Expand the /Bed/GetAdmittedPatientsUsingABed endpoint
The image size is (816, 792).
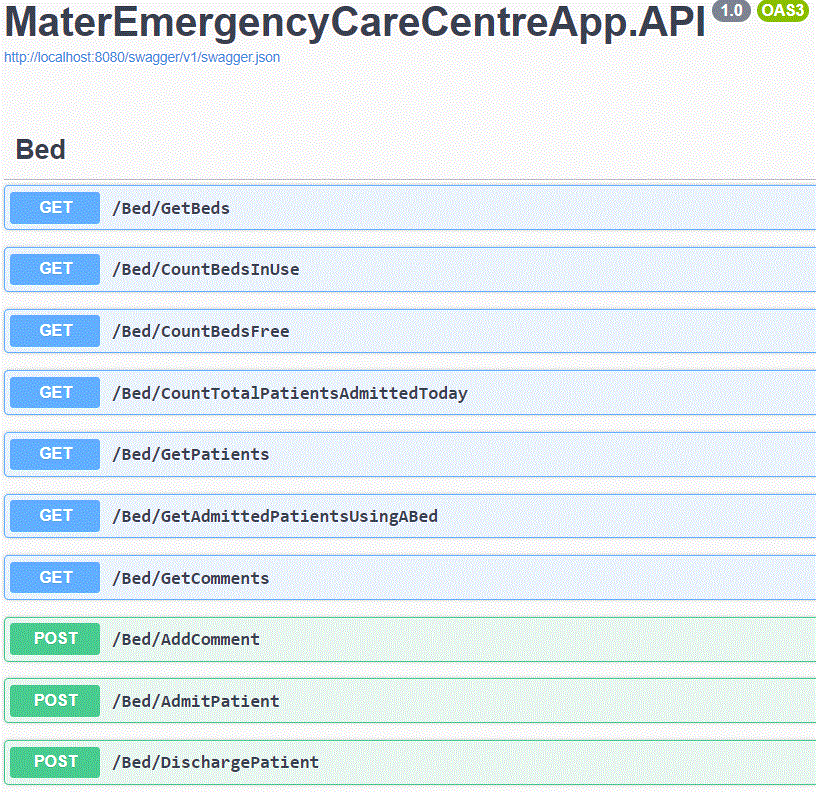pyautogui.click(x=400, y=516)
